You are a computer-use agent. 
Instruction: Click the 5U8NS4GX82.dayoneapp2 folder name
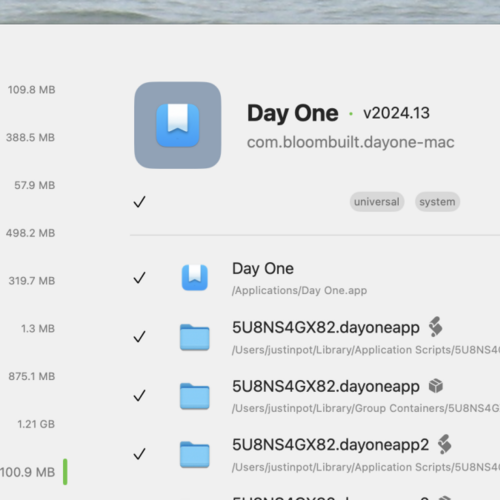tap(330, 445)
